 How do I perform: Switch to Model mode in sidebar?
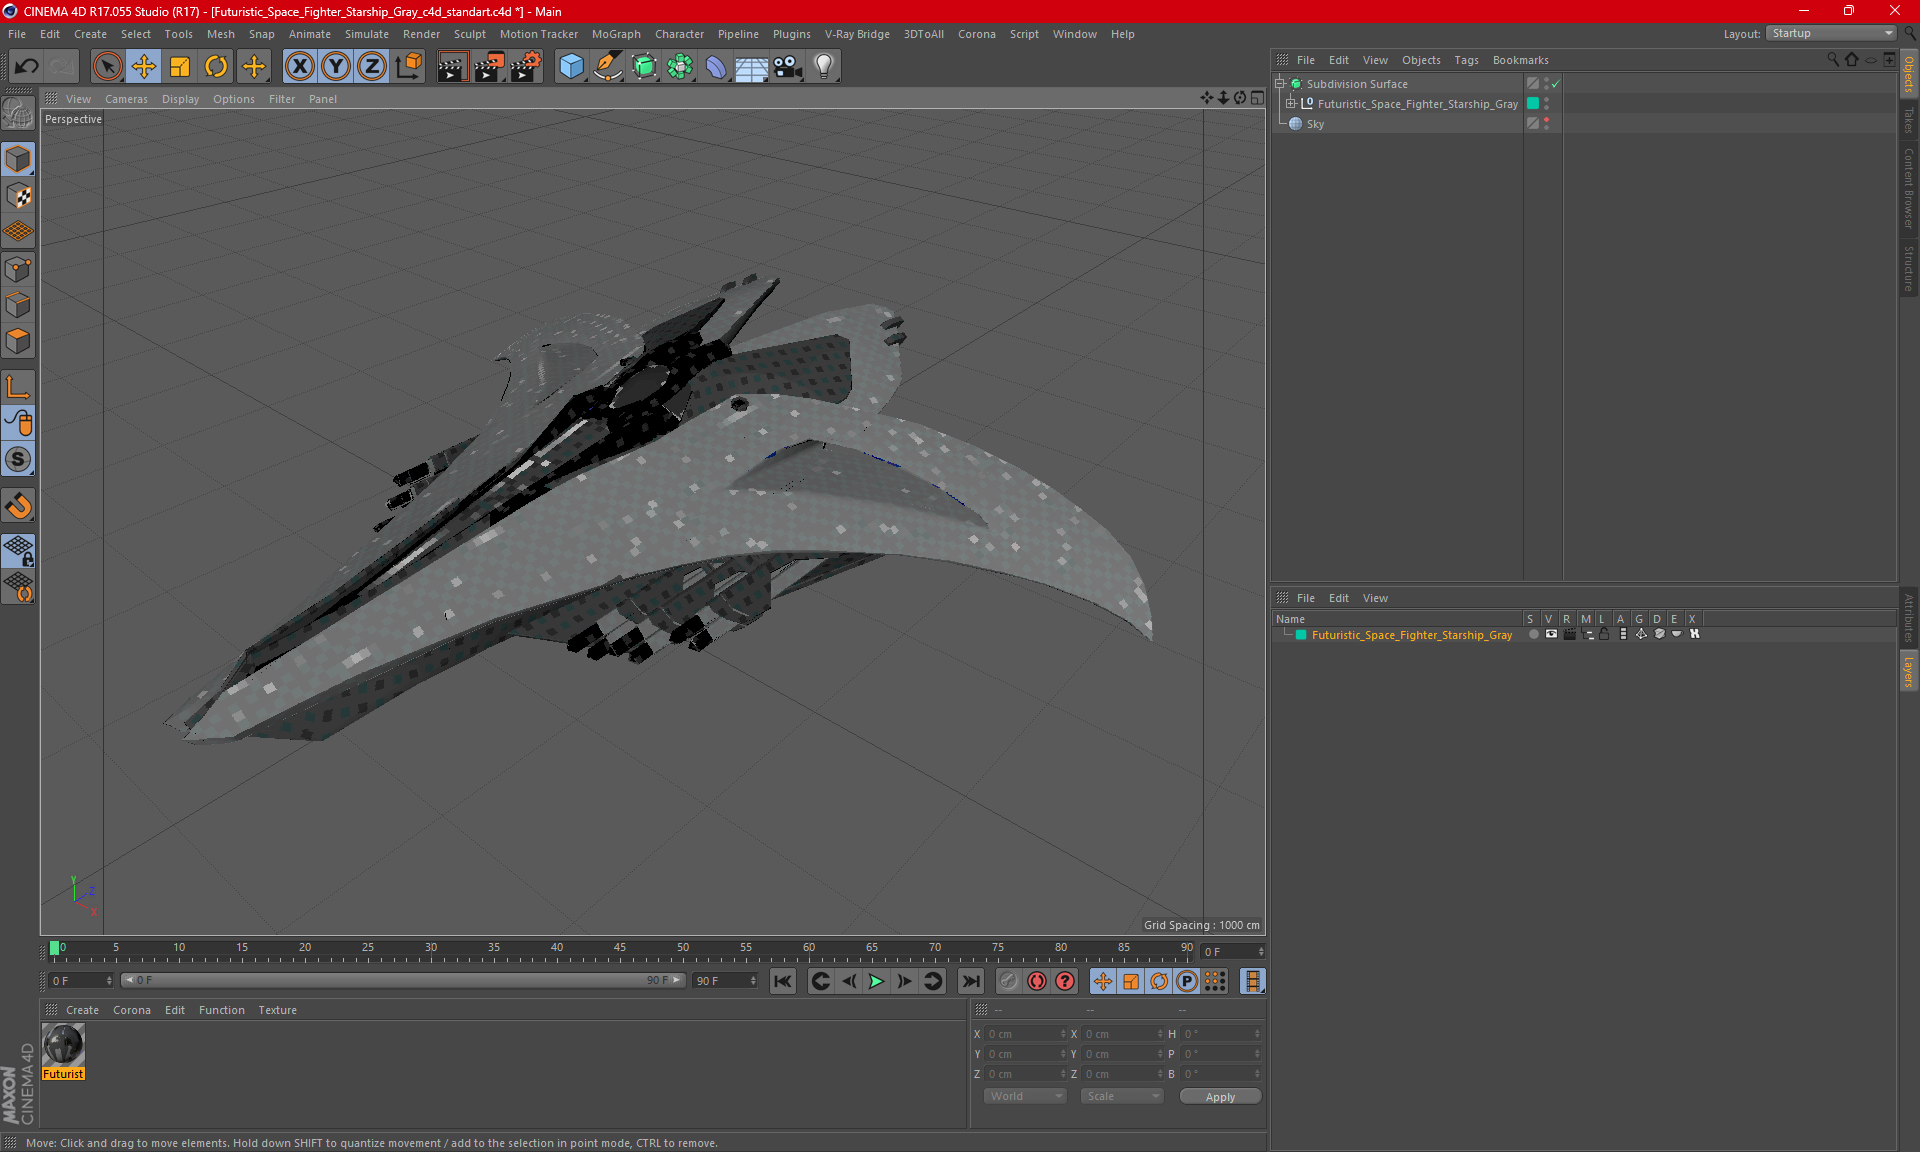click(x=18, y=160)
